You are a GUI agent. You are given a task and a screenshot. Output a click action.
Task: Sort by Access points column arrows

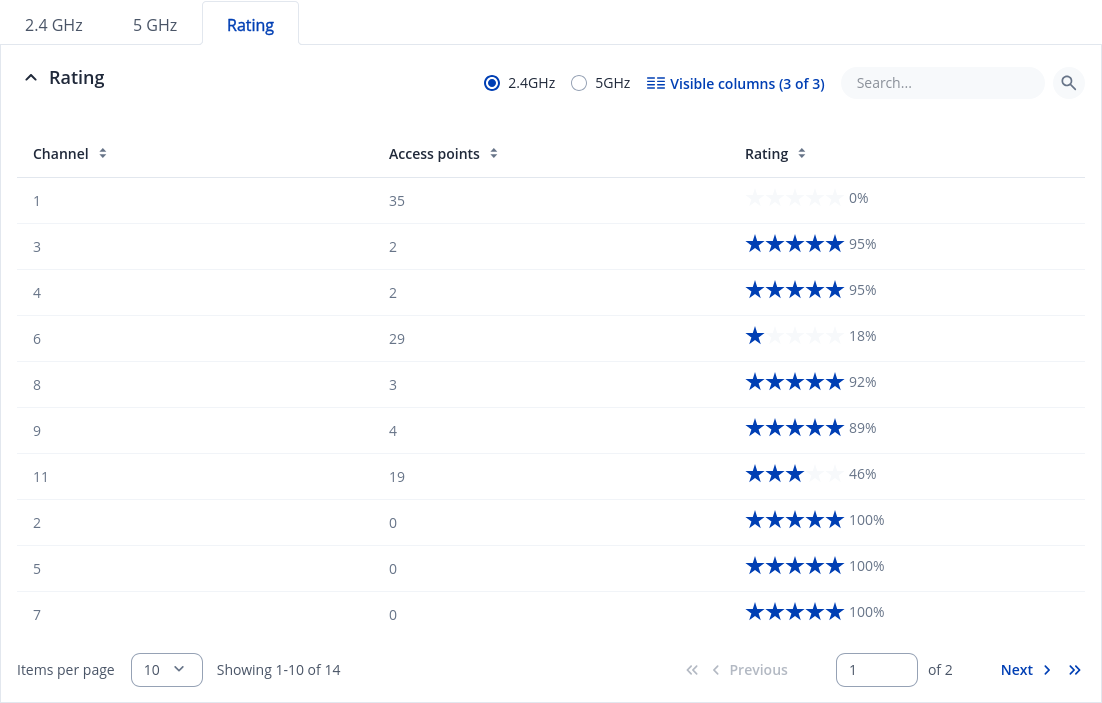(493, 154)
